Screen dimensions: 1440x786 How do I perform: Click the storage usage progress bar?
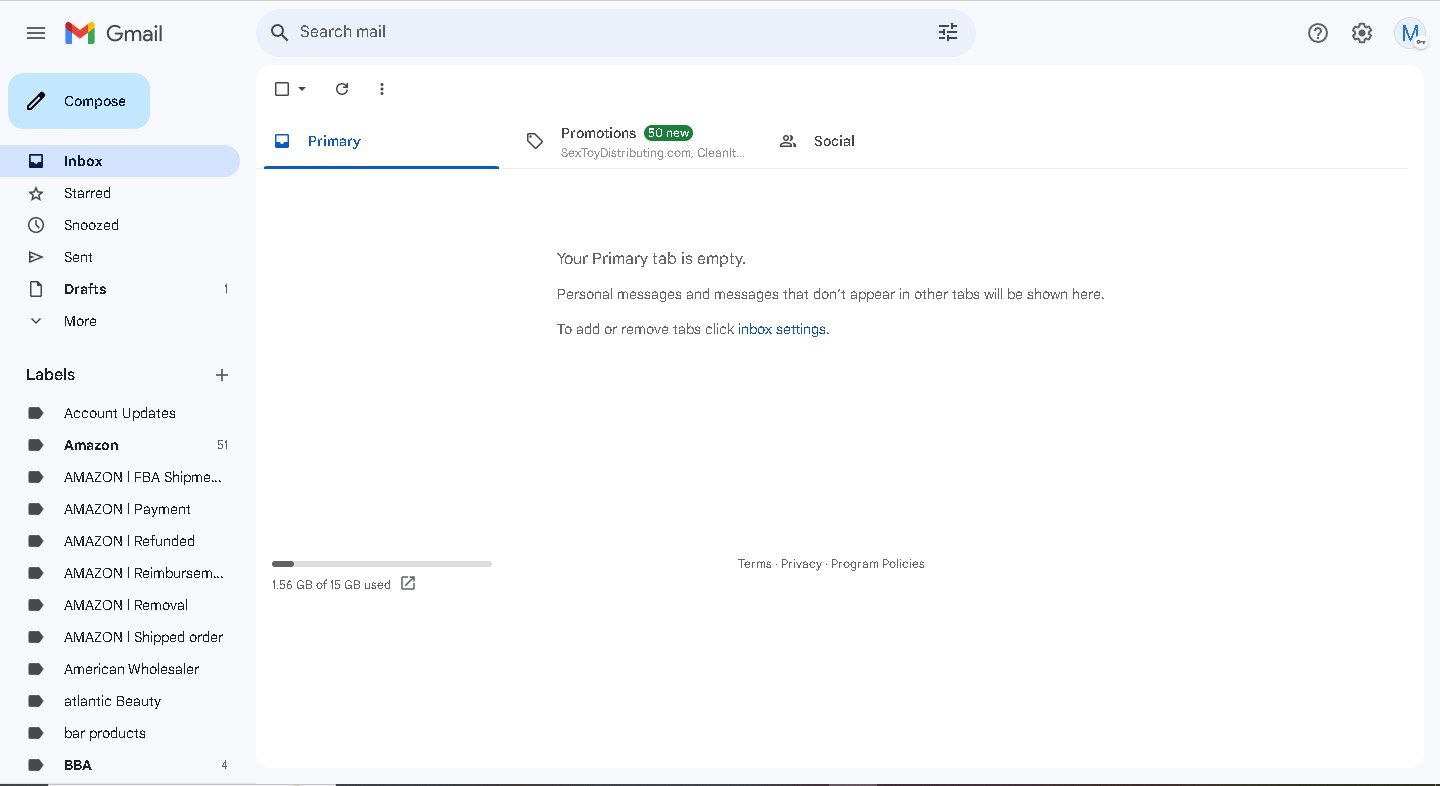pyautogui.click(x=382, y=564)
